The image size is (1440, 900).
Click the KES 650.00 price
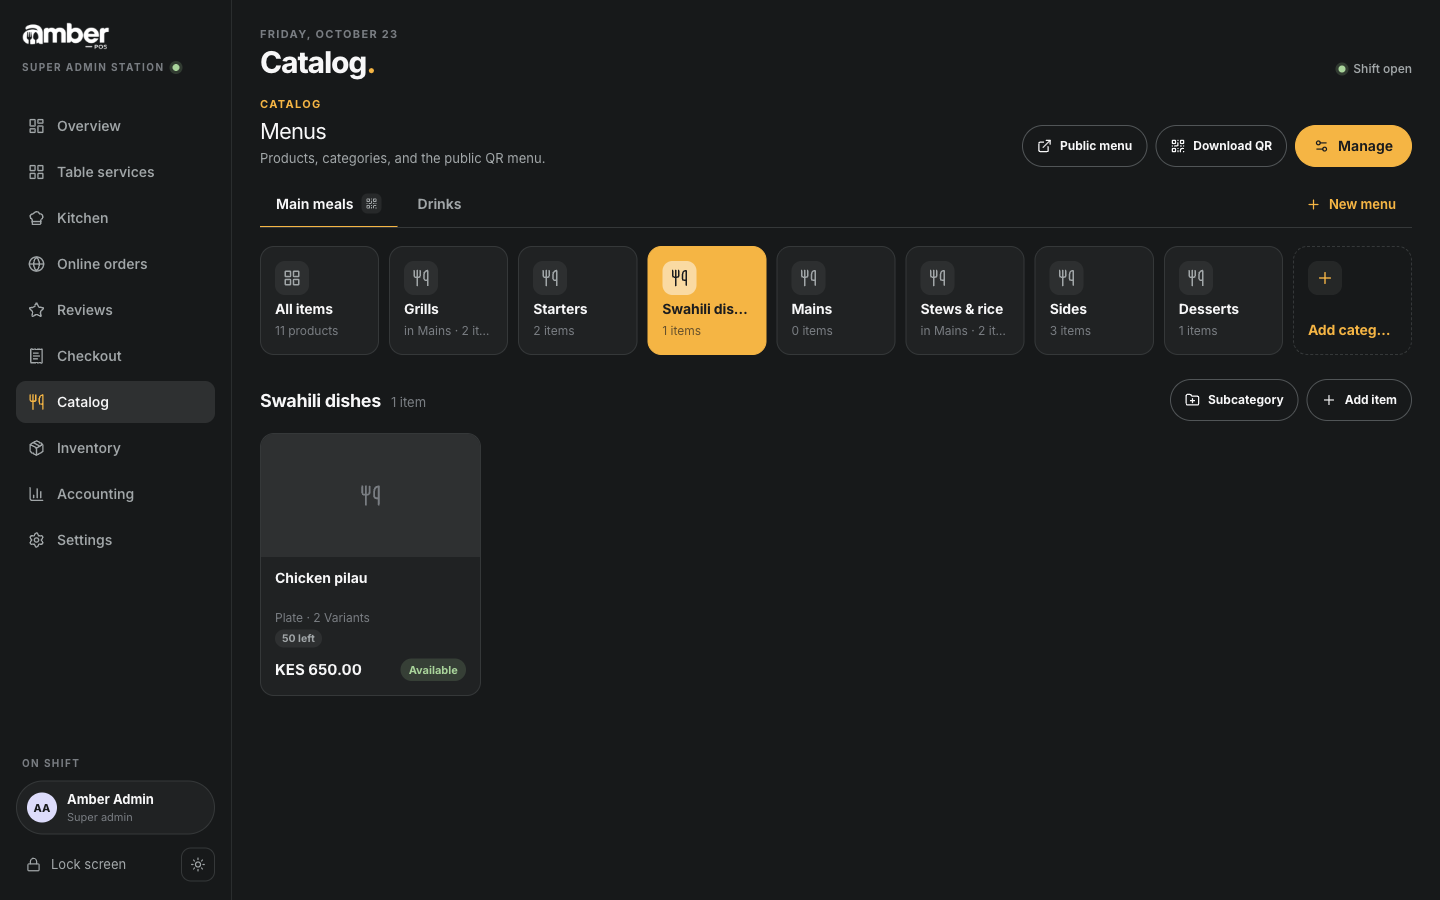point(318,670)
